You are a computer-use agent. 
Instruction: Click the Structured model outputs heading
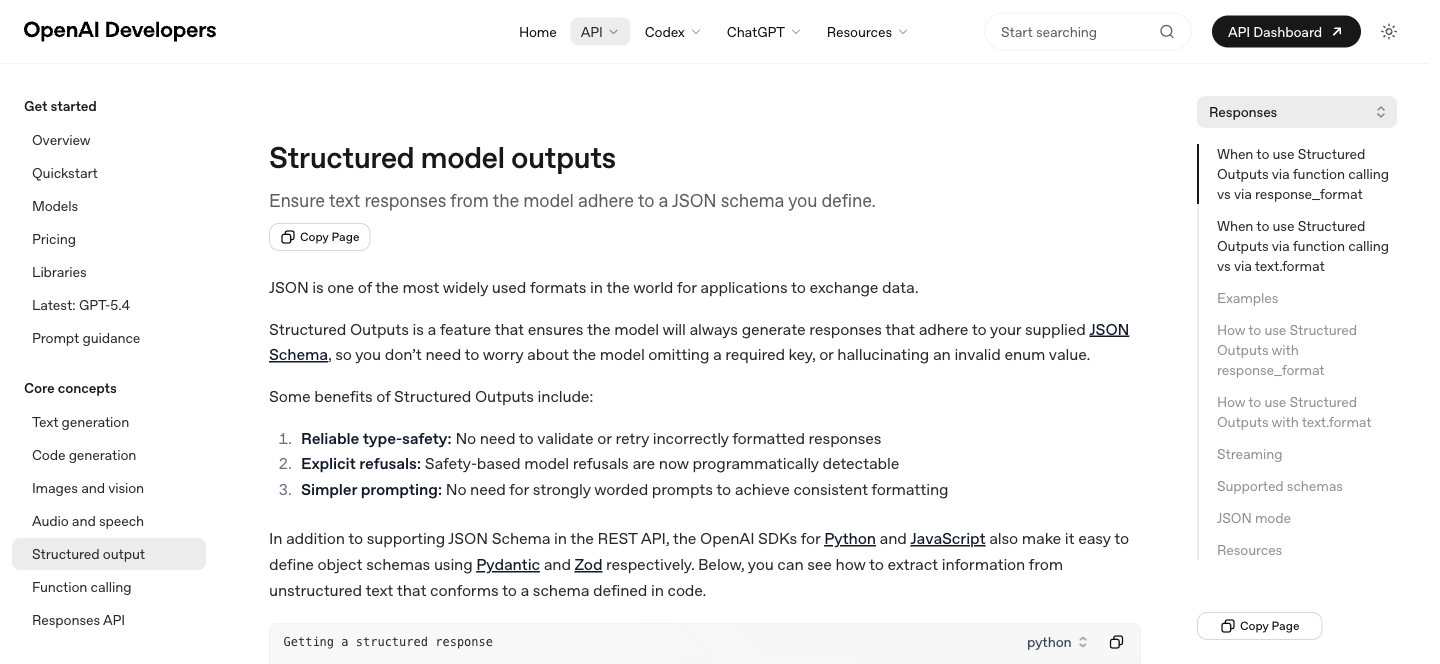click(442, 158)
